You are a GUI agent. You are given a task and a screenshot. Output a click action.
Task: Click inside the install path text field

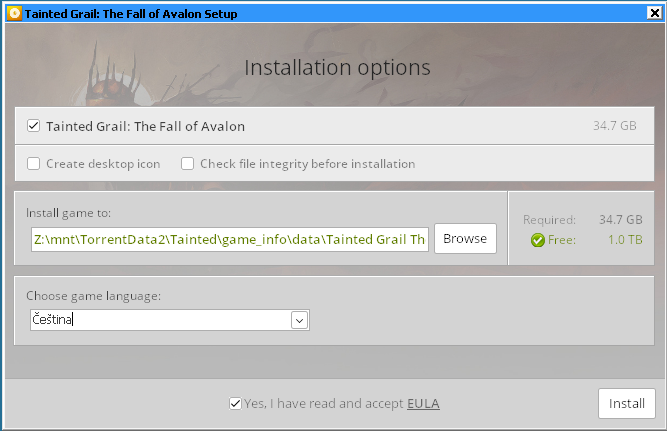coord(229,239)
